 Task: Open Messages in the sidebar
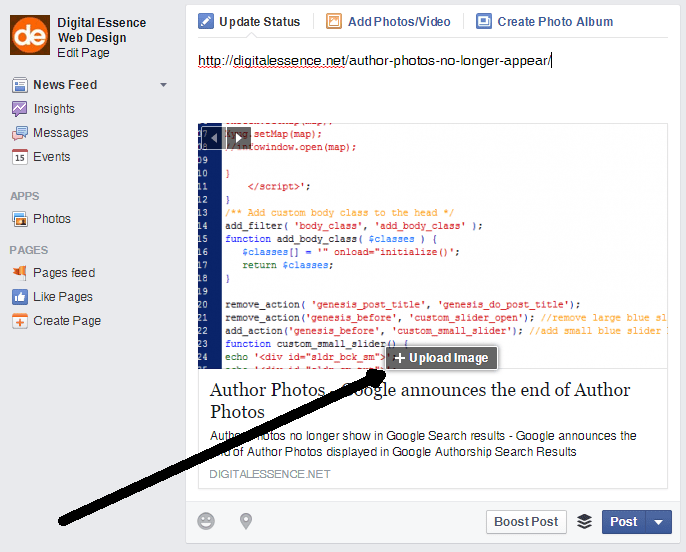click(x=61, y=133)
